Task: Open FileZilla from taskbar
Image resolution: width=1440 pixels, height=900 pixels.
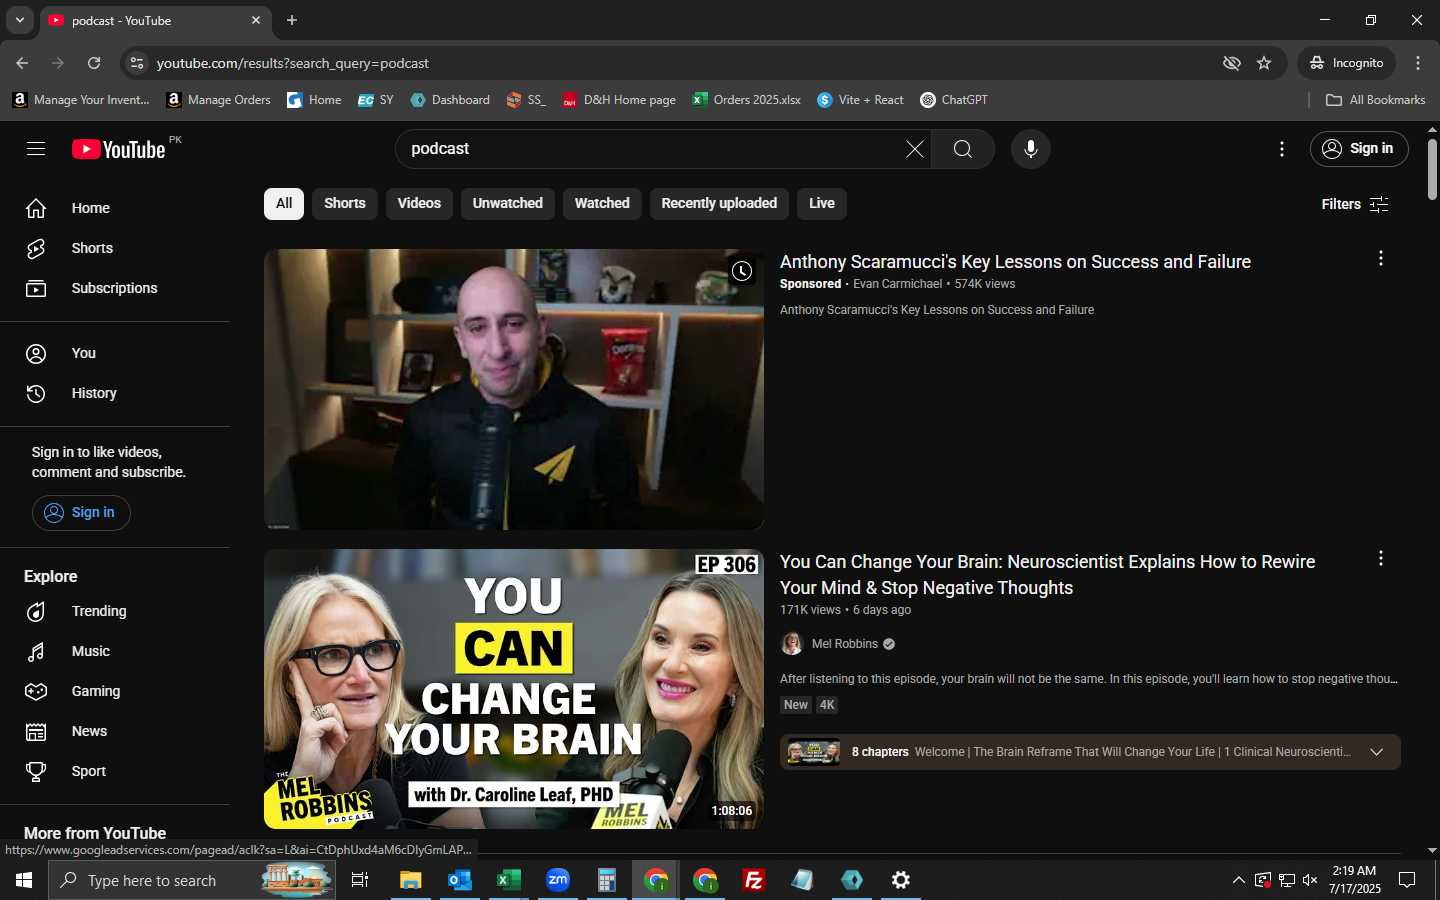Action: click(x=754, y=880)
